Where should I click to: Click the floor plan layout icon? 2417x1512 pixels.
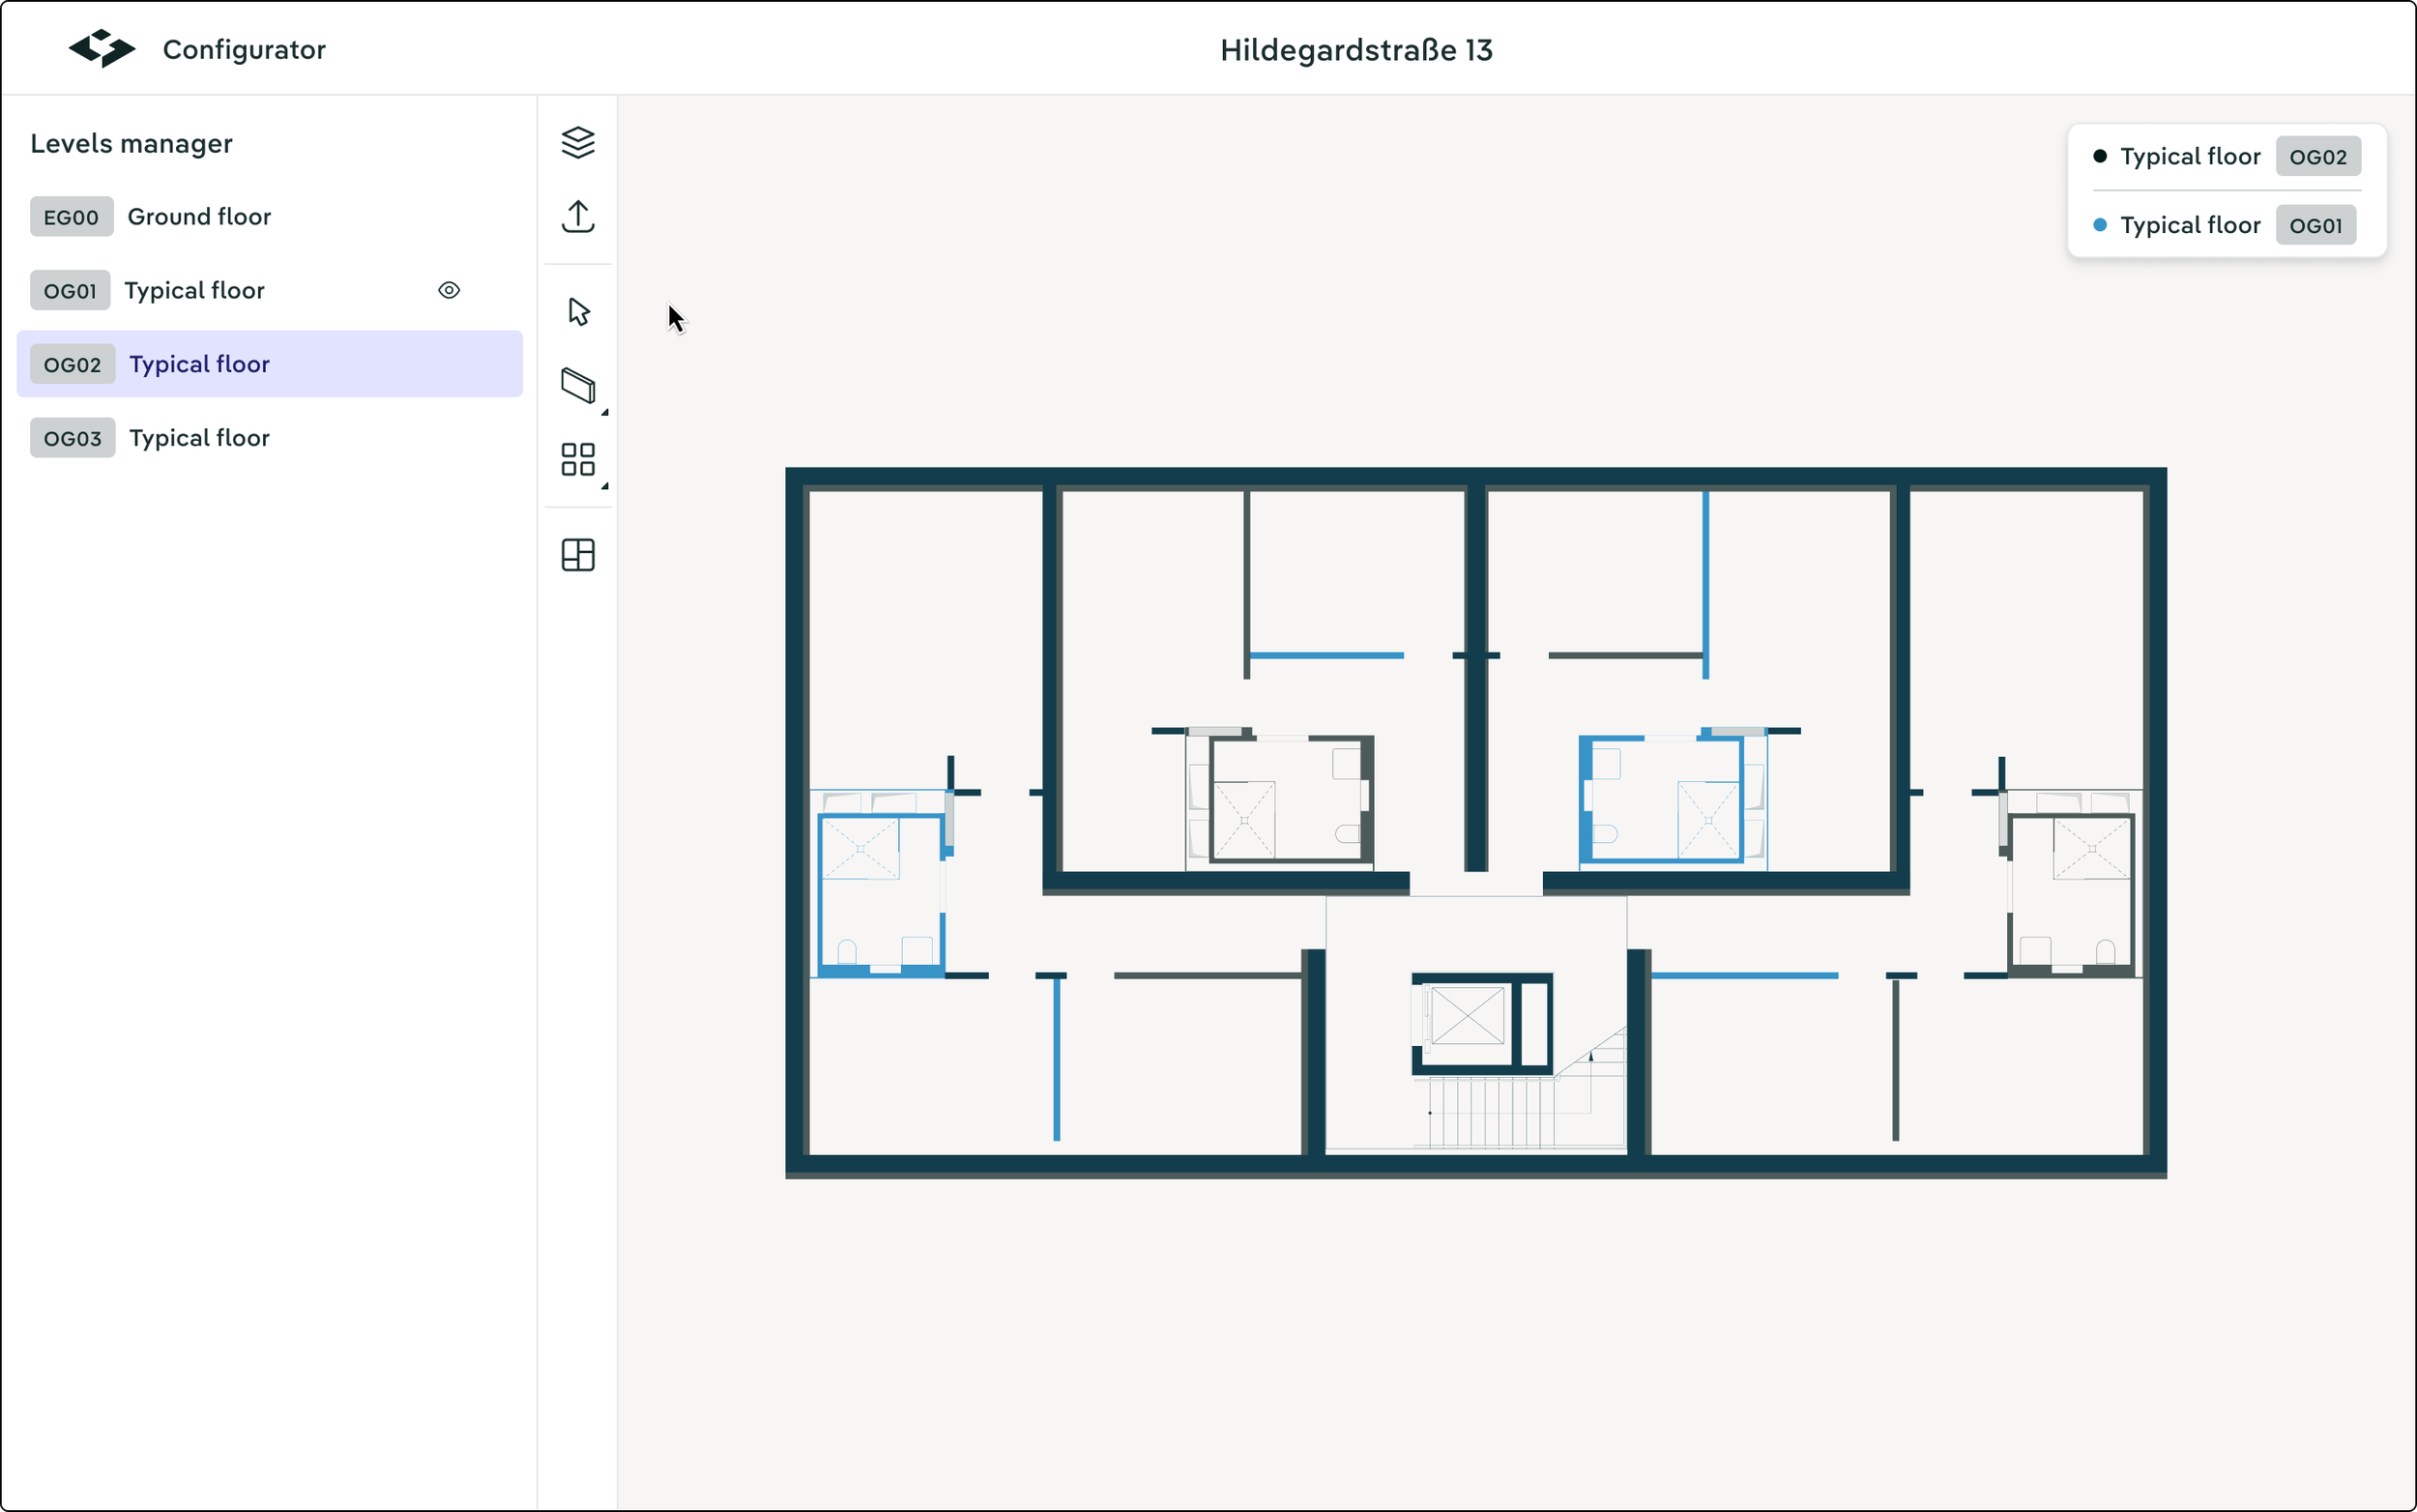pyautogui.click(x=578, y=555)
